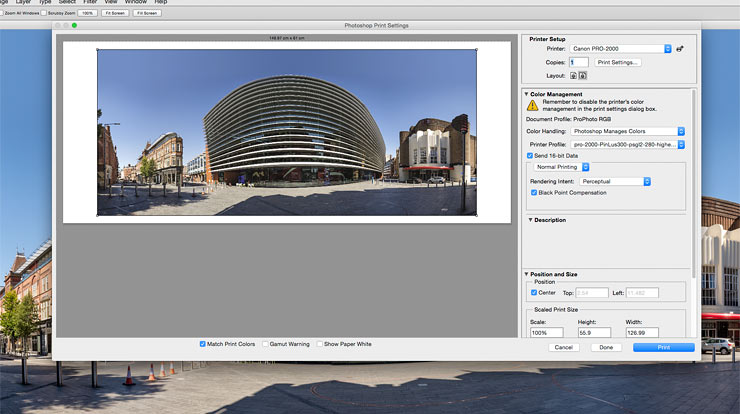Select landscape layout orientation icon
The height and width of the screenshot is (414, 740).
[x=583, y=76]
